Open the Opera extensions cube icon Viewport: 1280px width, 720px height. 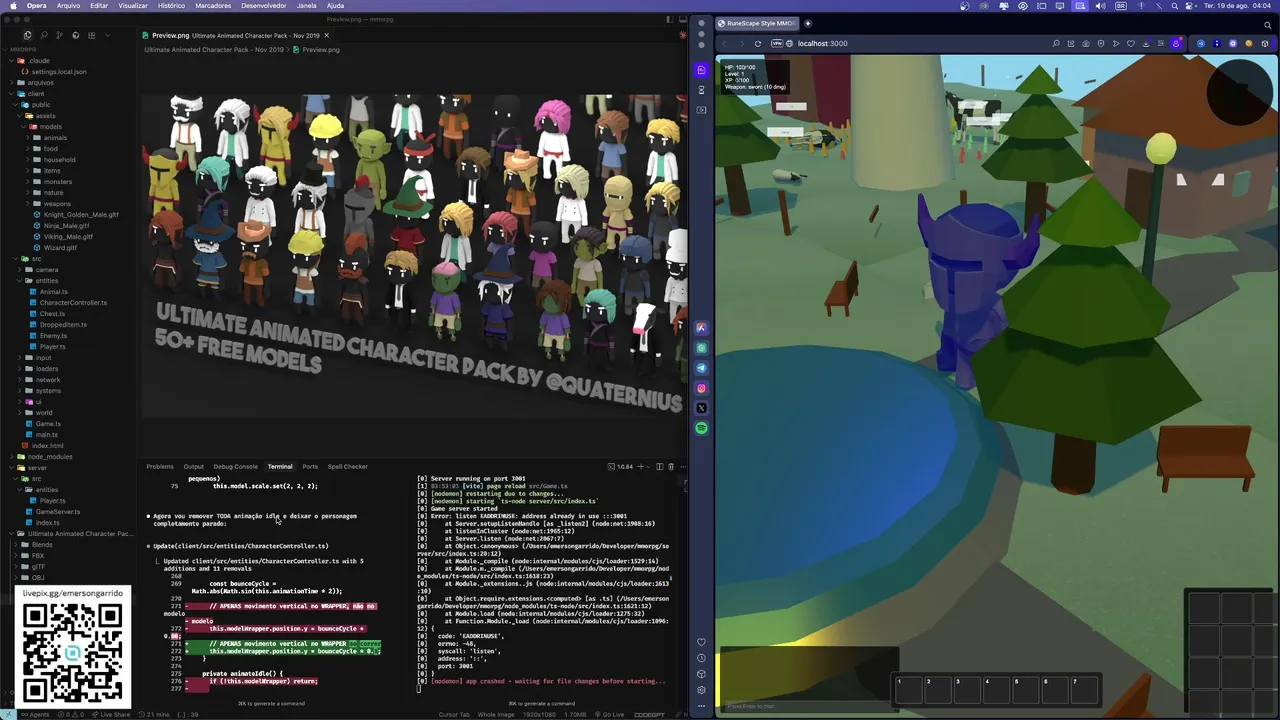(1265, 43)
